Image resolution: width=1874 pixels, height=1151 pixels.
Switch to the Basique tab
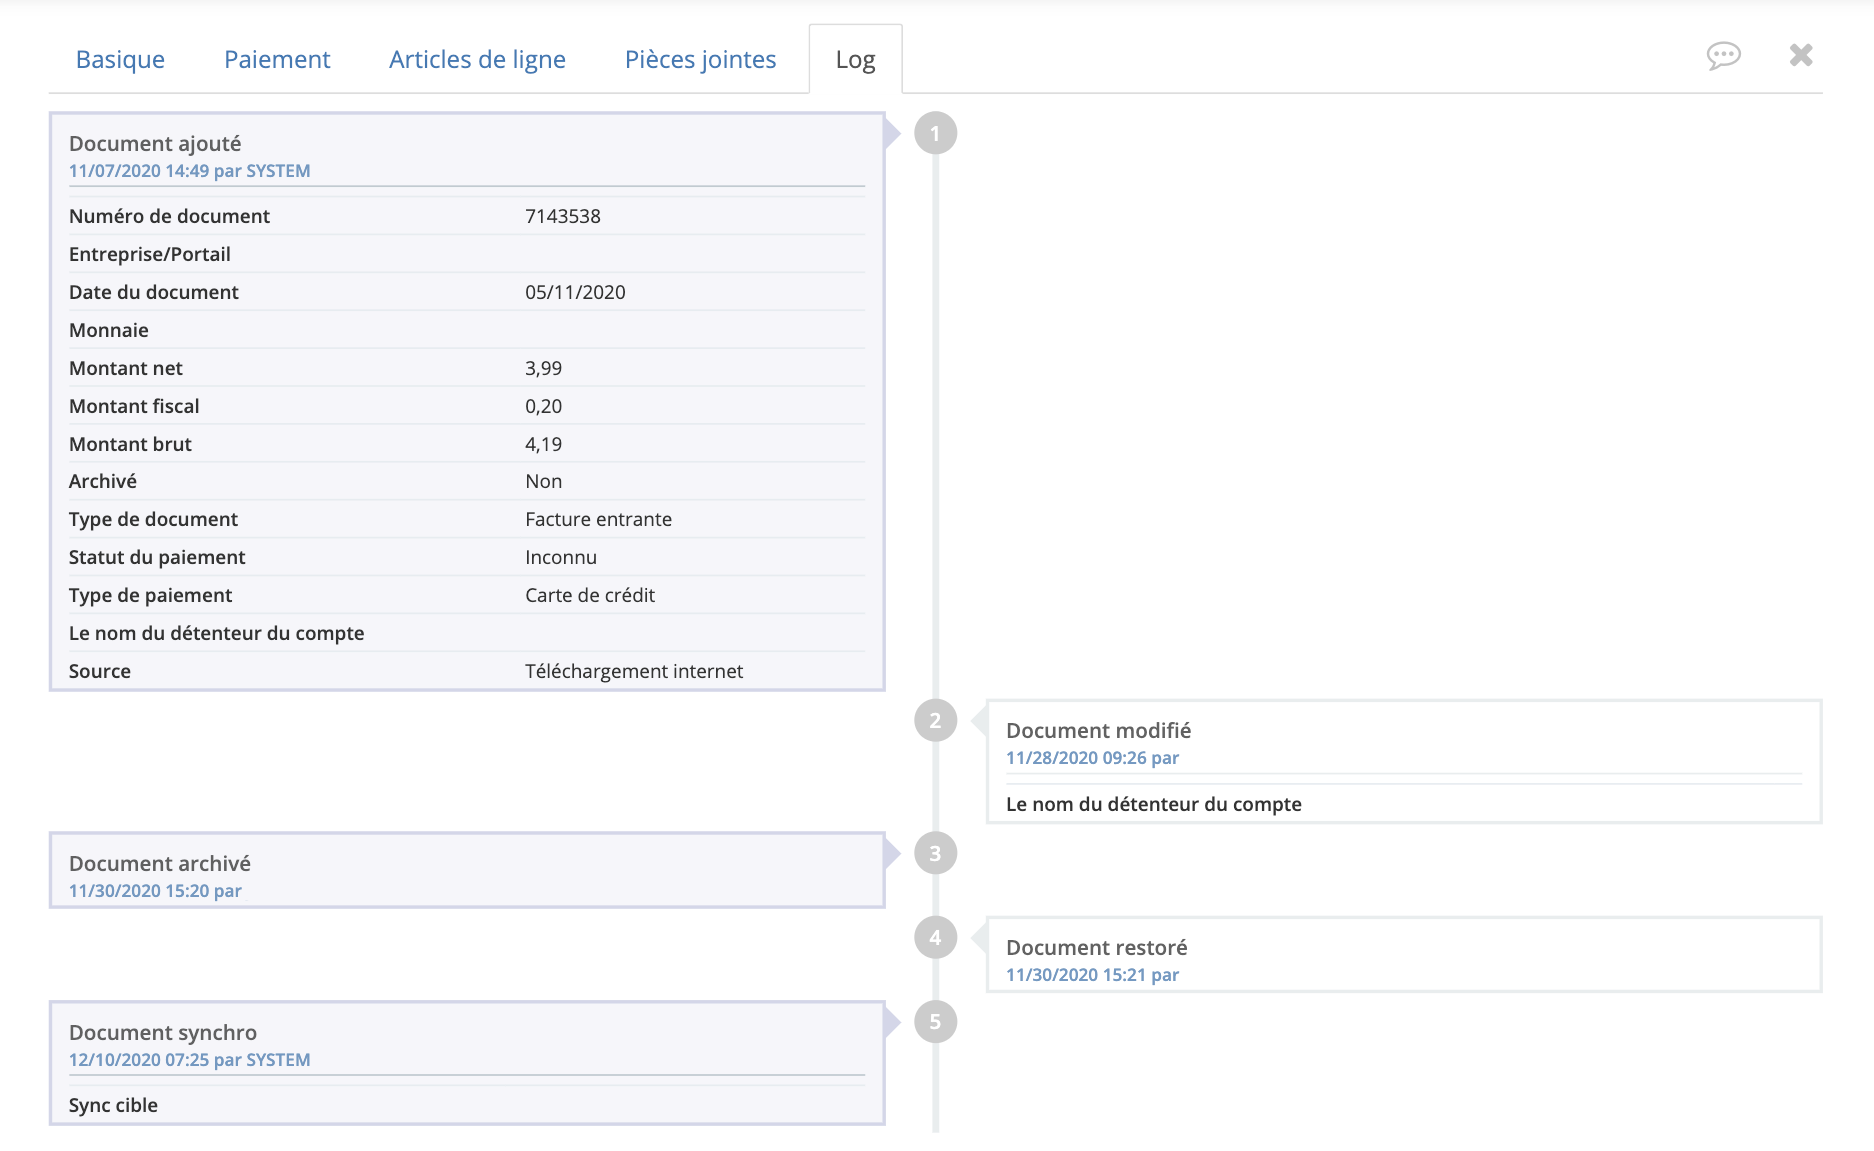coord(120,60)
